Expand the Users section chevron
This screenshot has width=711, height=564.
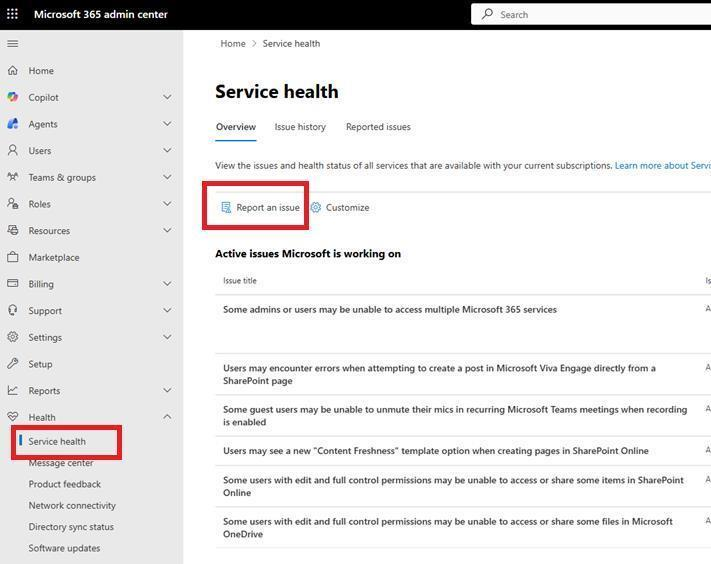(167, 150)
